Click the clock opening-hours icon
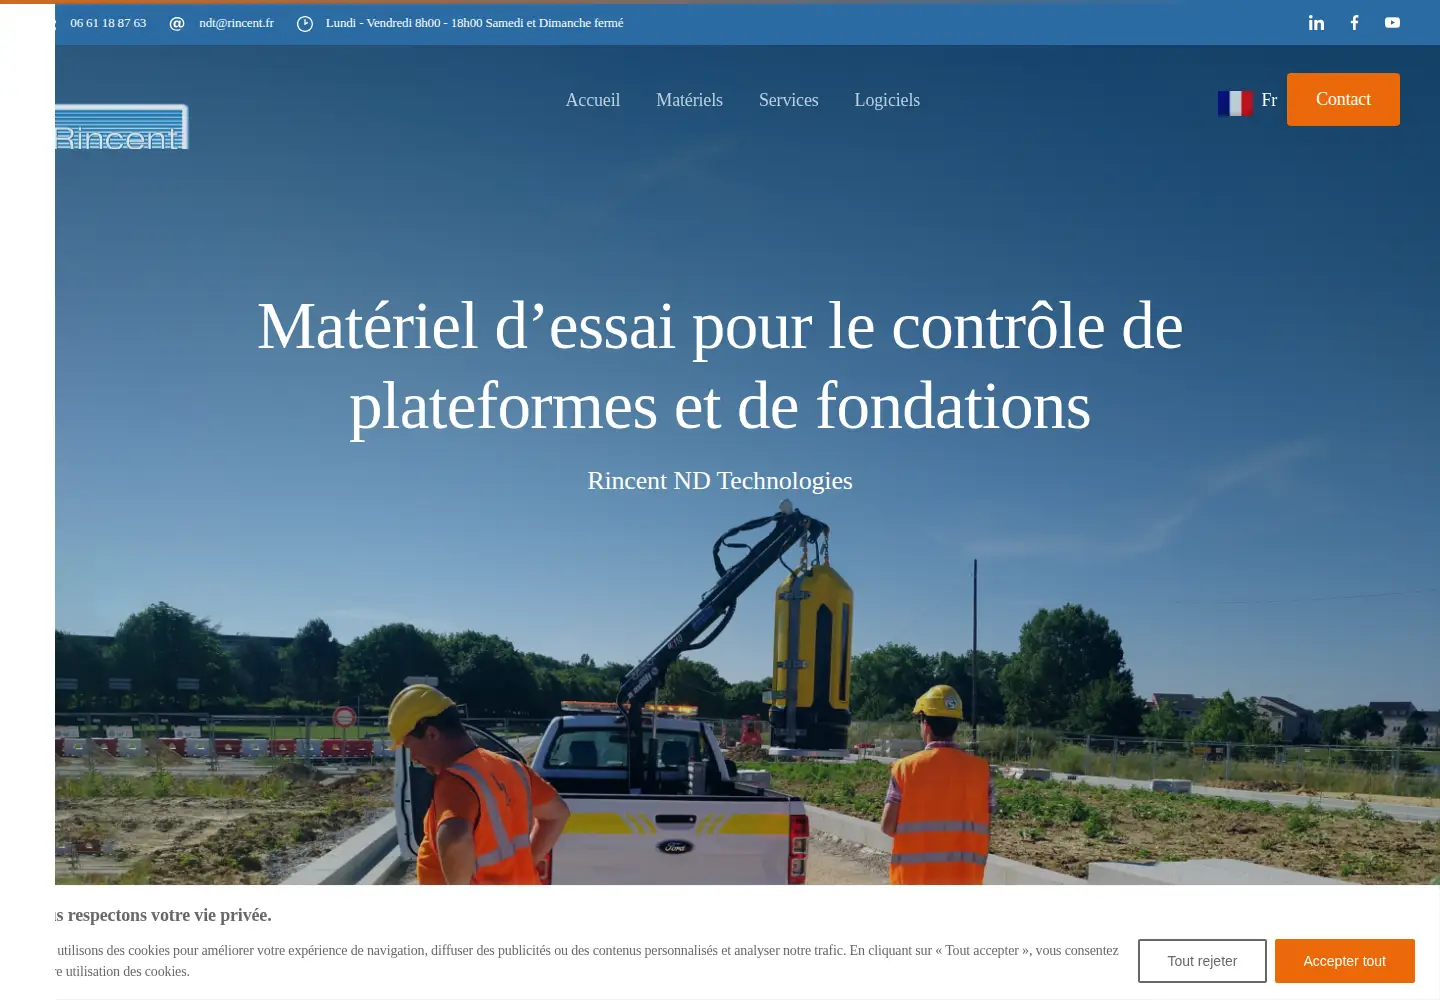The height and width of the screenshot is (1000, 1440). 305,23
